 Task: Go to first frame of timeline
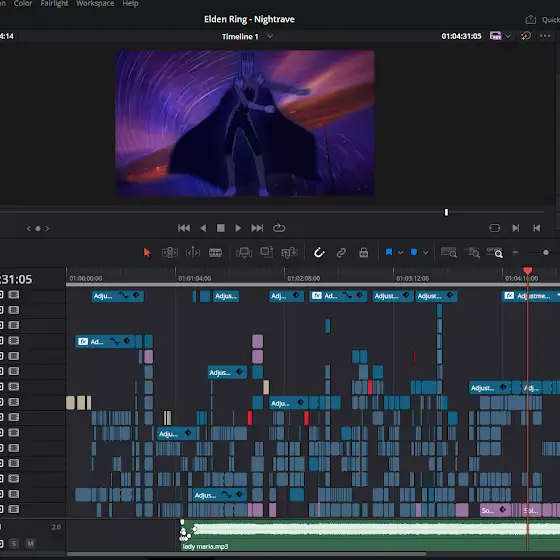coord(184,228)
